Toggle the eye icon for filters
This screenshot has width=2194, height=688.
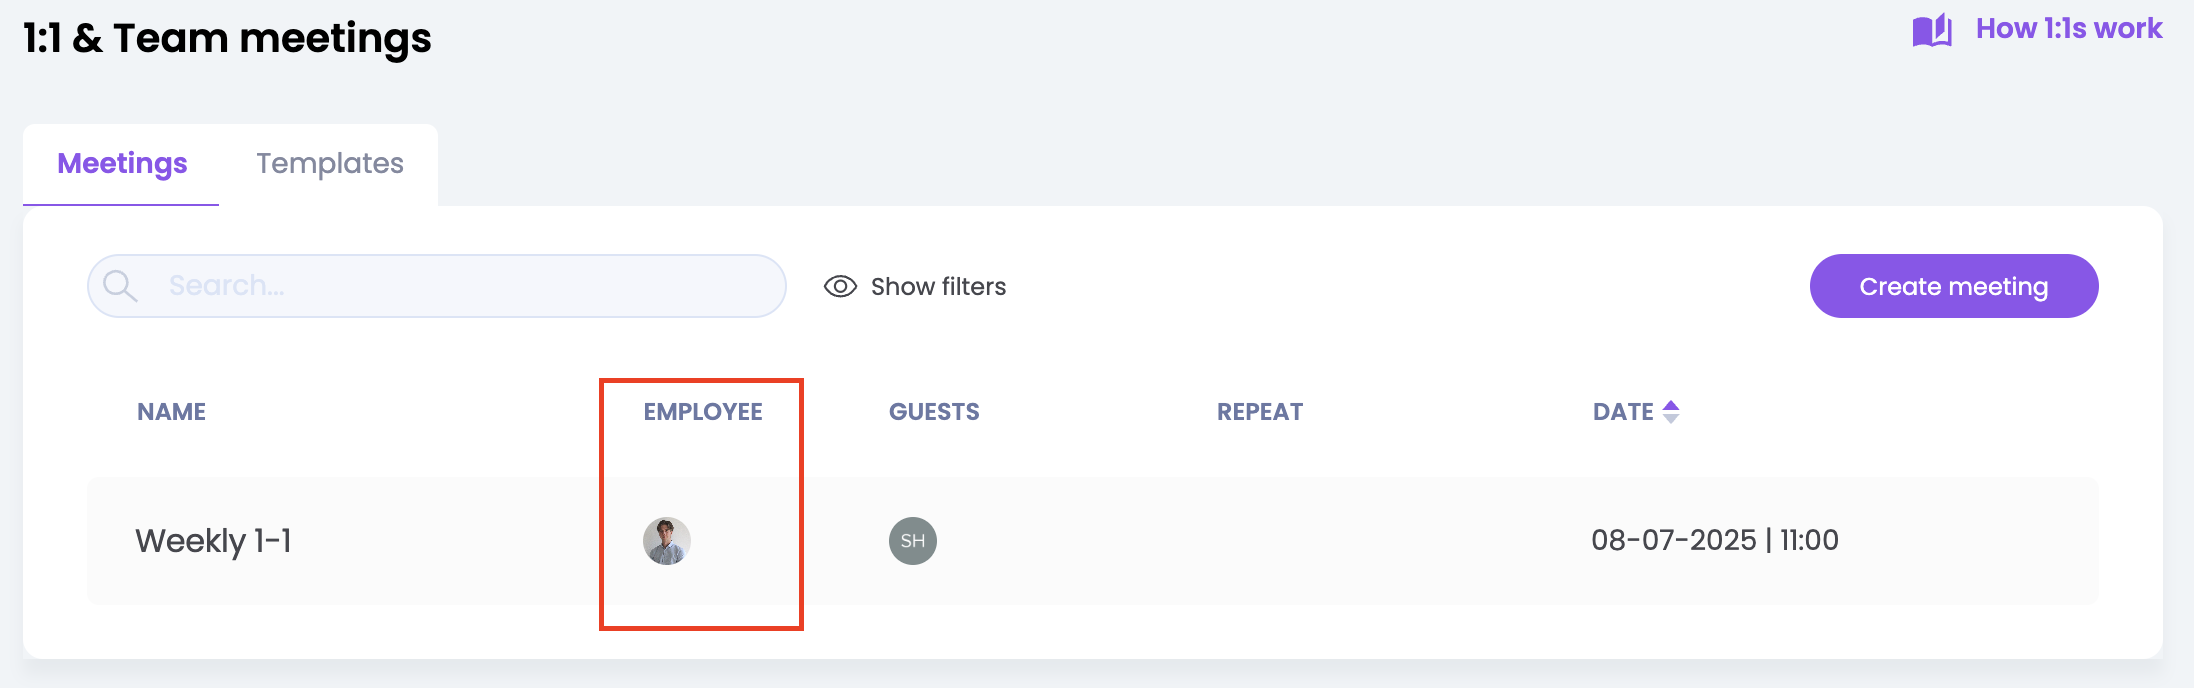[x=840, y=287]
